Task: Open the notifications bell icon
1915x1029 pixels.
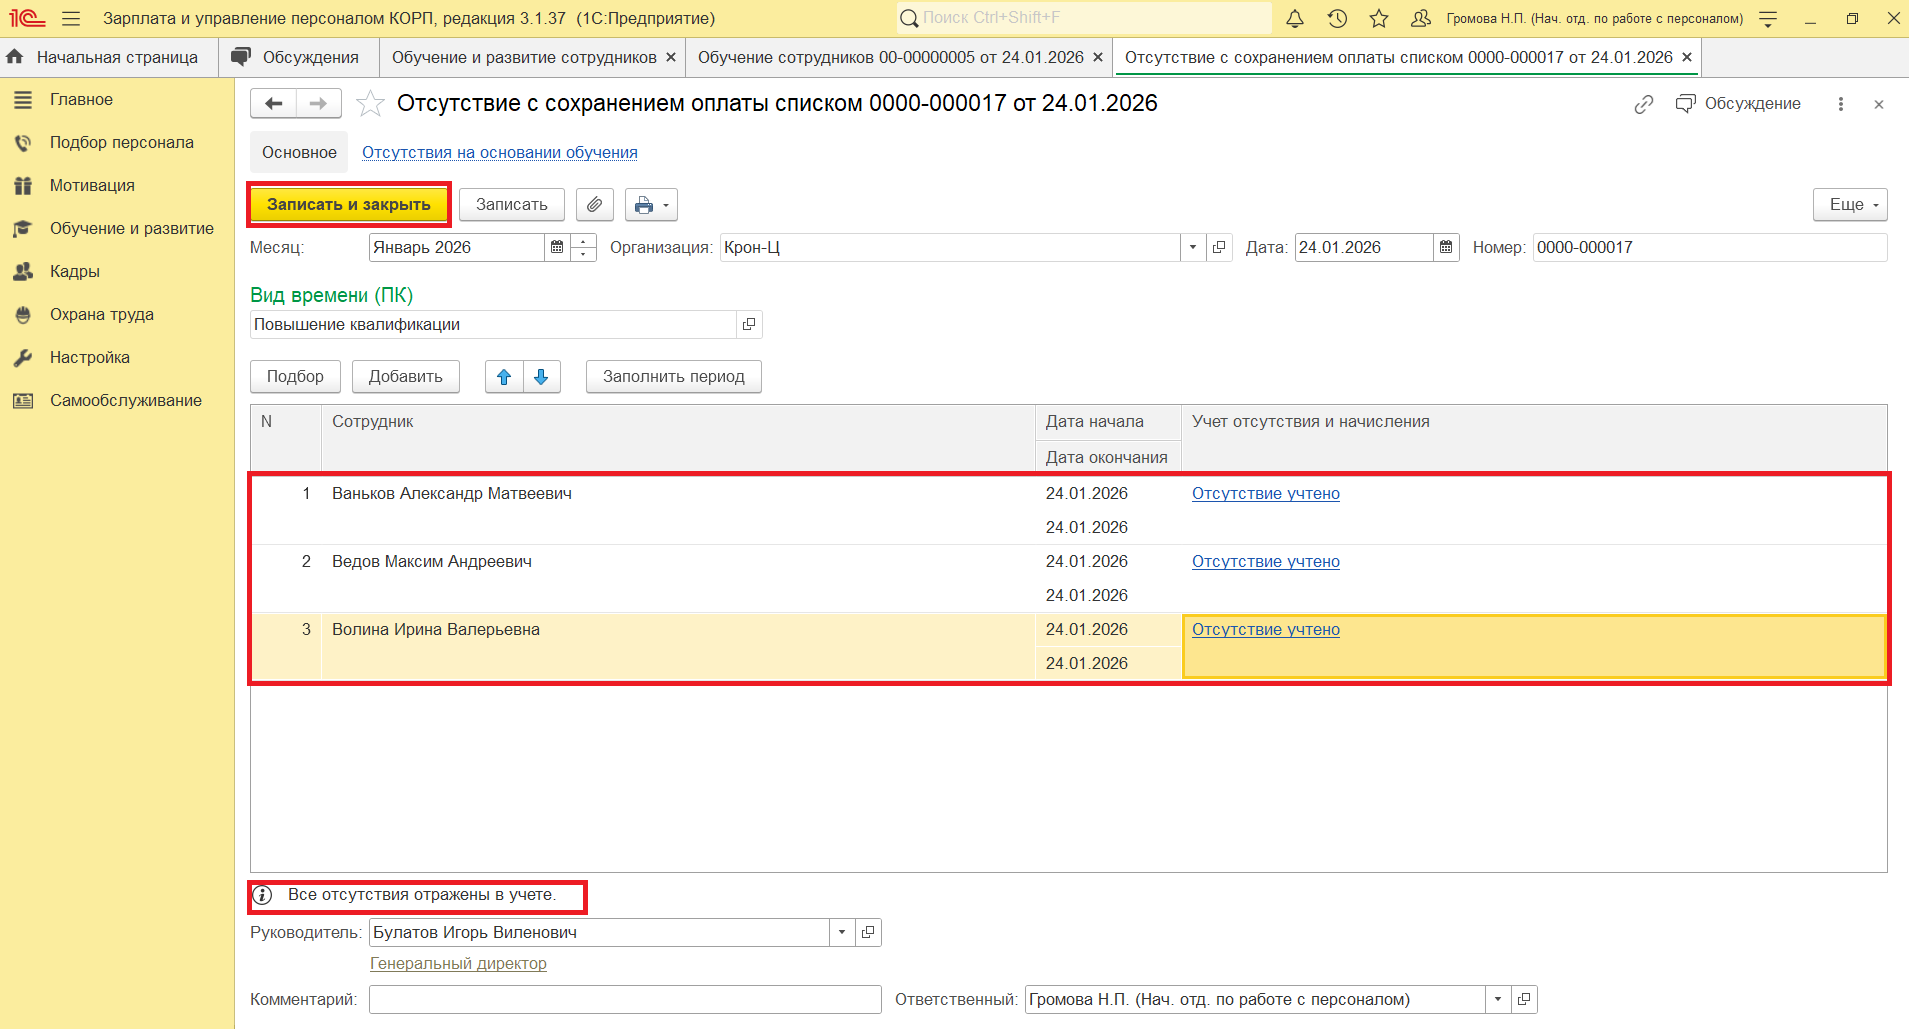Action: (x=1295, y=18)
